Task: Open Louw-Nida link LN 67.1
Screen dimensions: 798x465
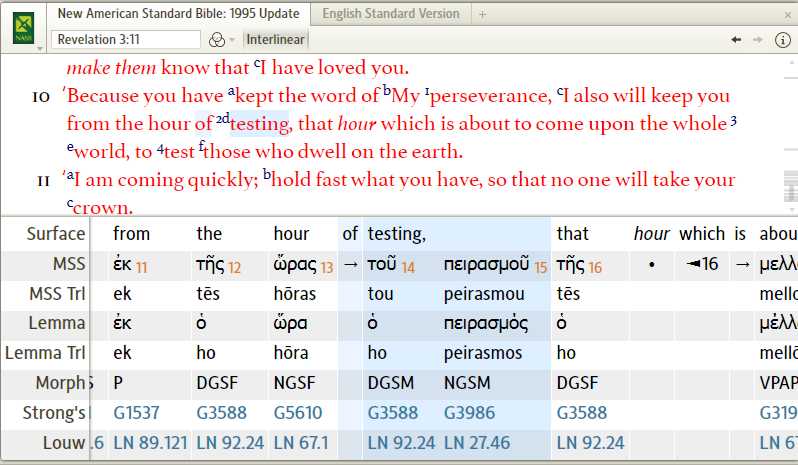Action: pyautogui.click(x=301, y=443)
